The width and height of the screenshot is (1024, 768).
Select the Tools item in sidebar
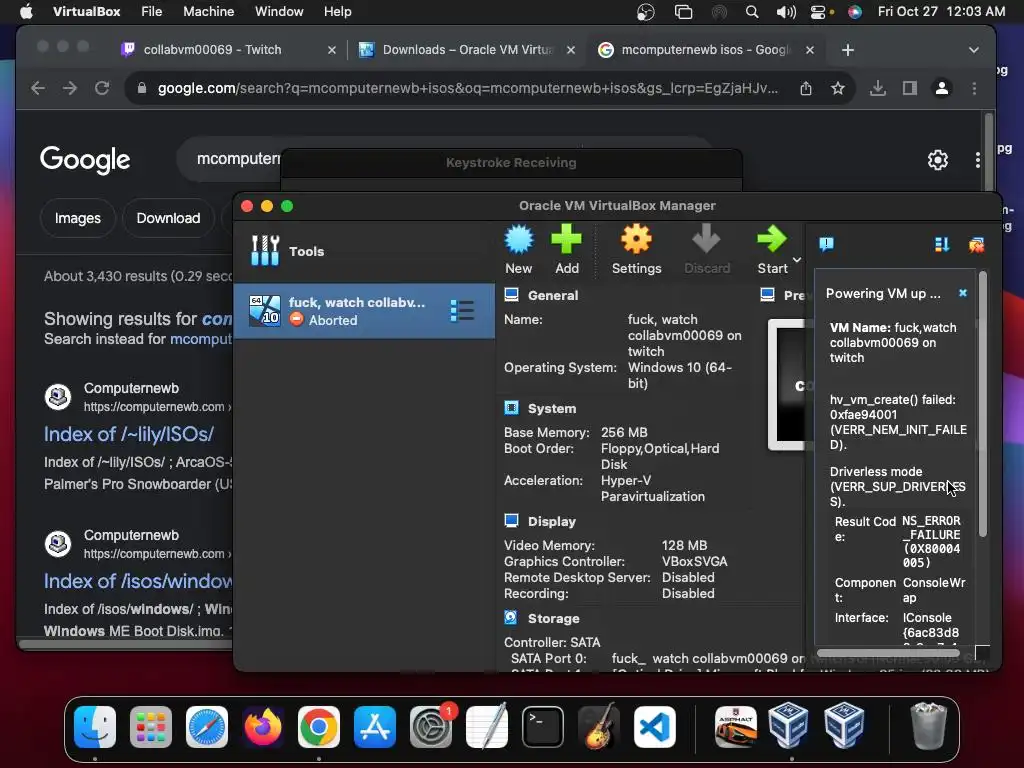pyautogui.click(x=364, y=251)
